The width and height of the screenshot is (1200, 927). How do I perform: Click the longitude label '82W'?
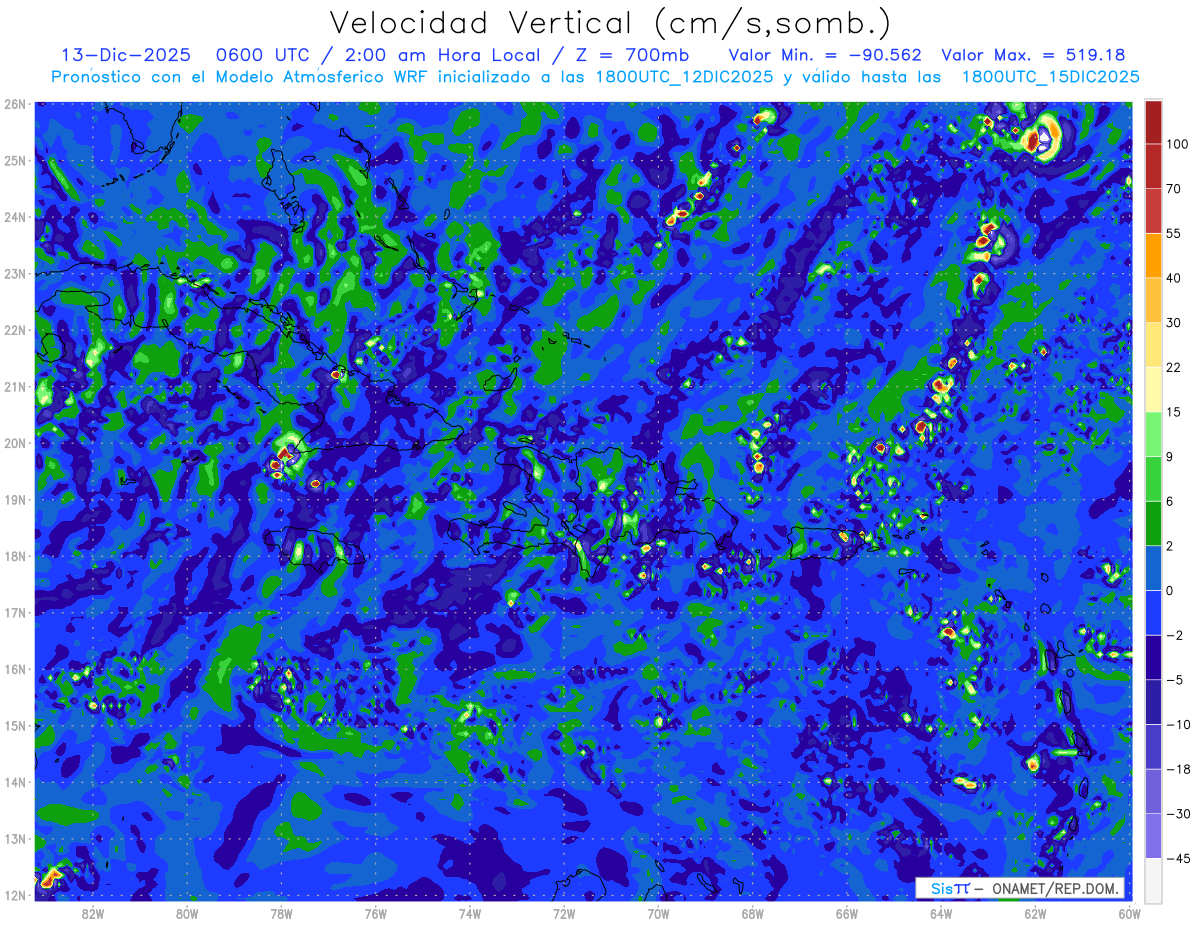93,913
